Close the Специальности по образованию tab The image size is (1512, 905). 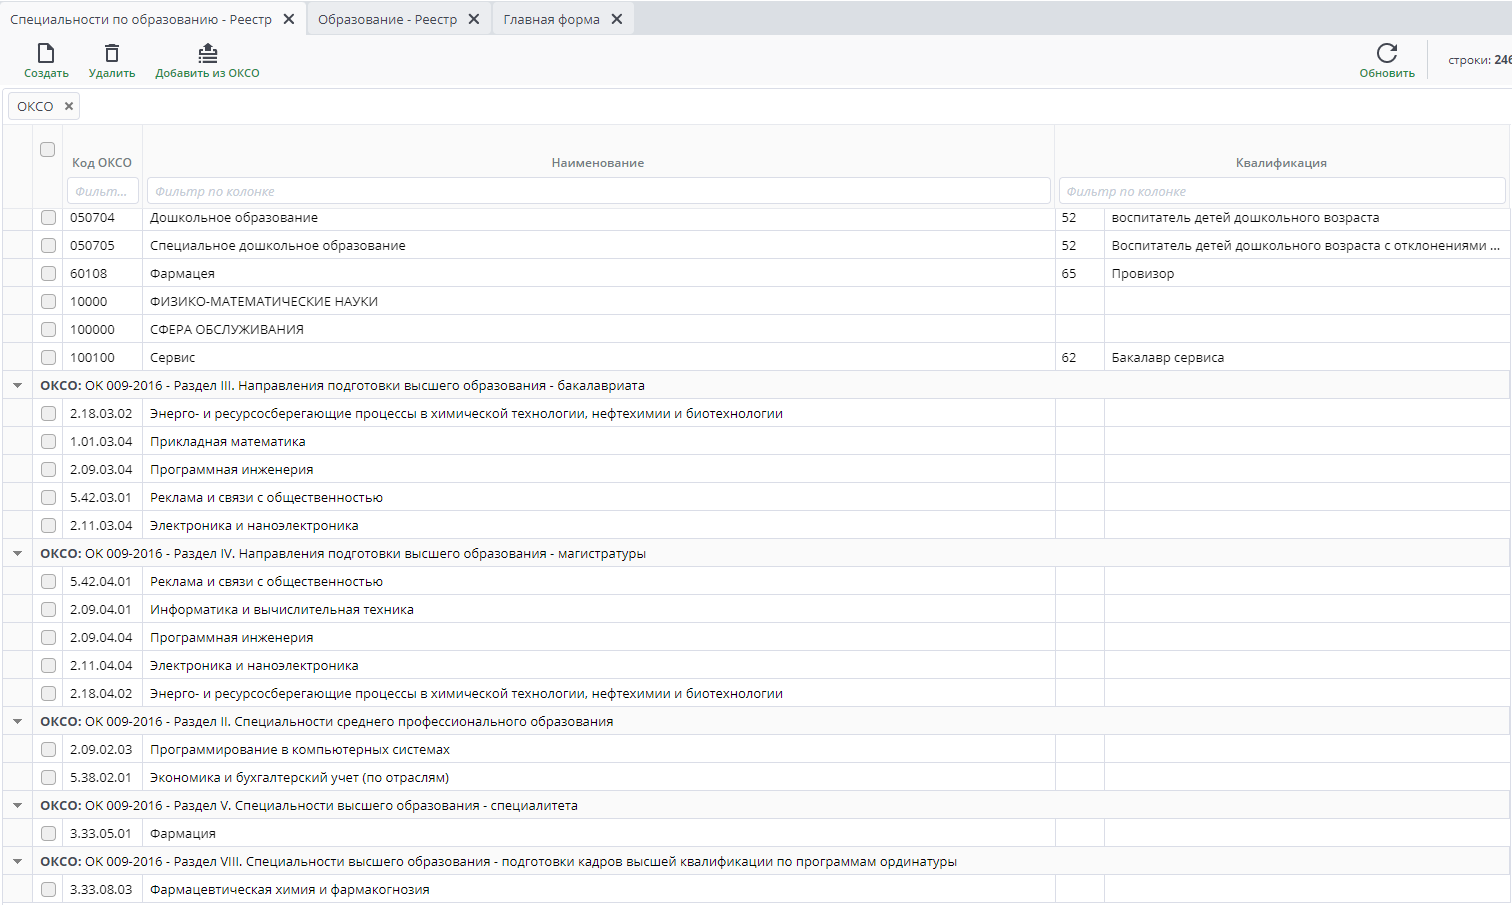pyautogui.click(x=289, y=19)
